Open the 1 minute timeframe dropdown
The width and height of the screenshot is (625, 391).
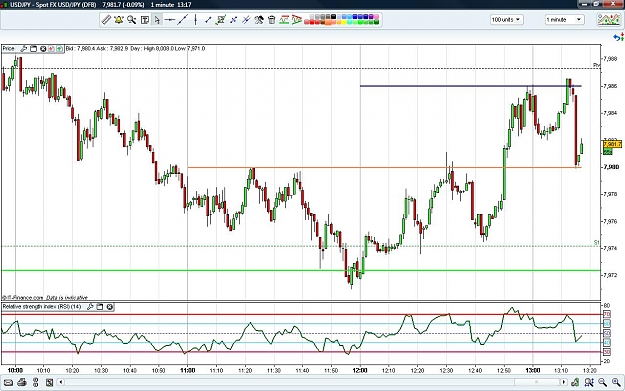[564, 20]
